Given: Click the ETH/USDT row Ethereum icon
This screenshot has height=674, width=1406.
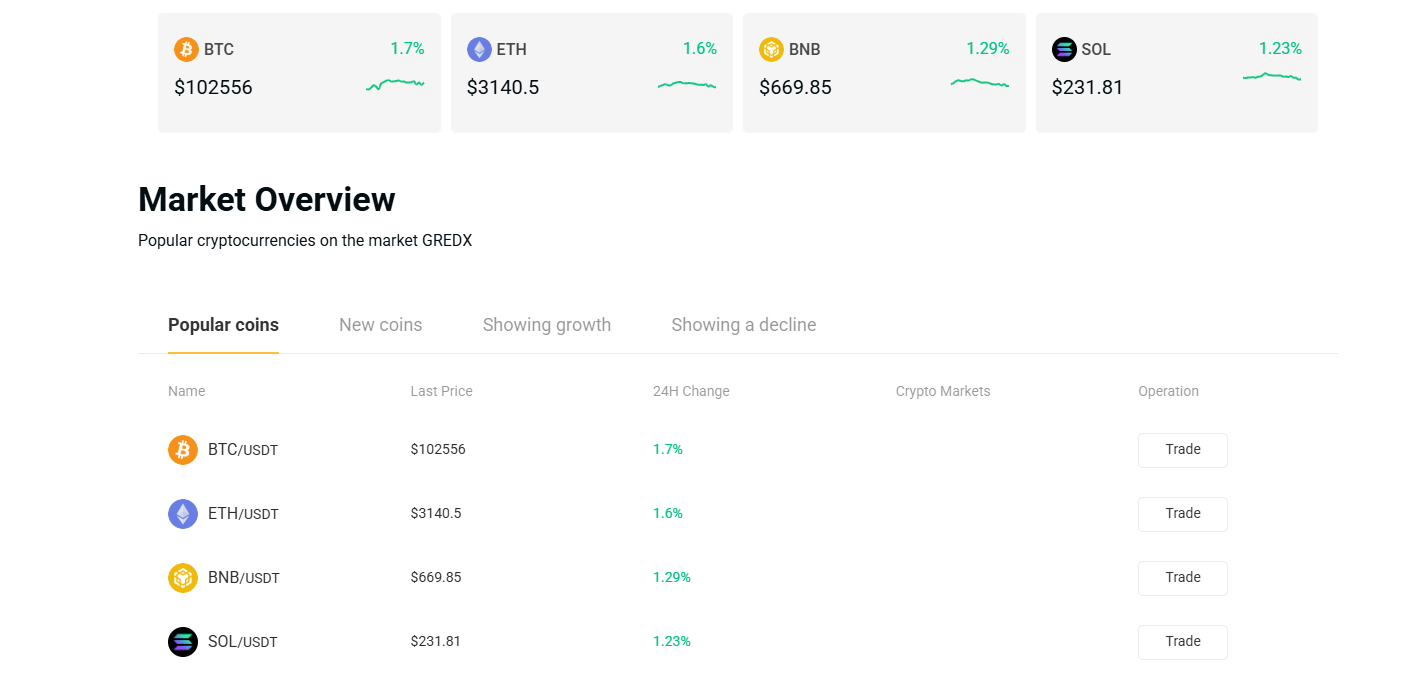Looking at the screenshot, I should click(183, 514).
